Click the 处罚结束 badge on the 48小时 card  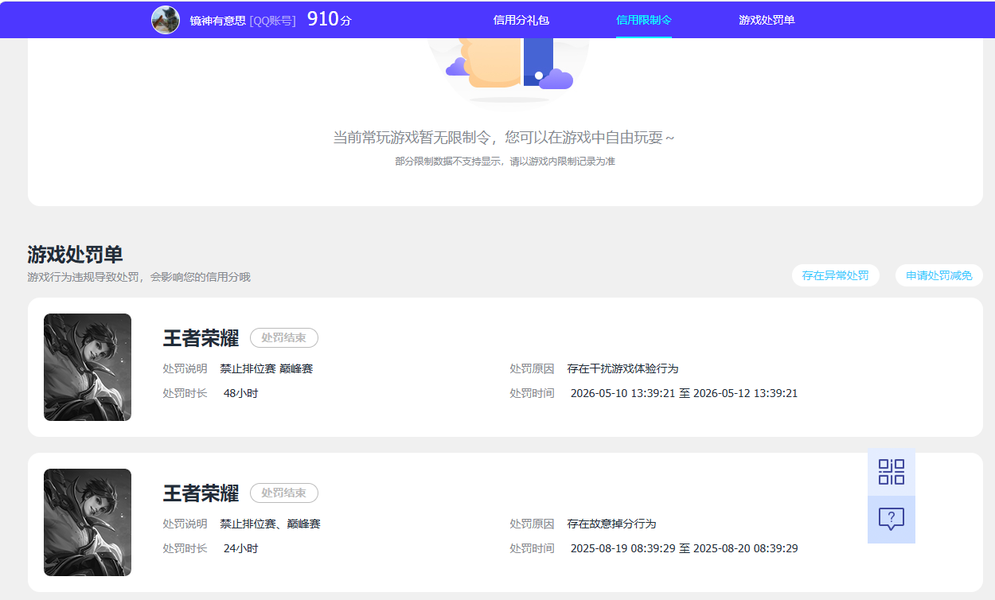(x=284, y=337)
